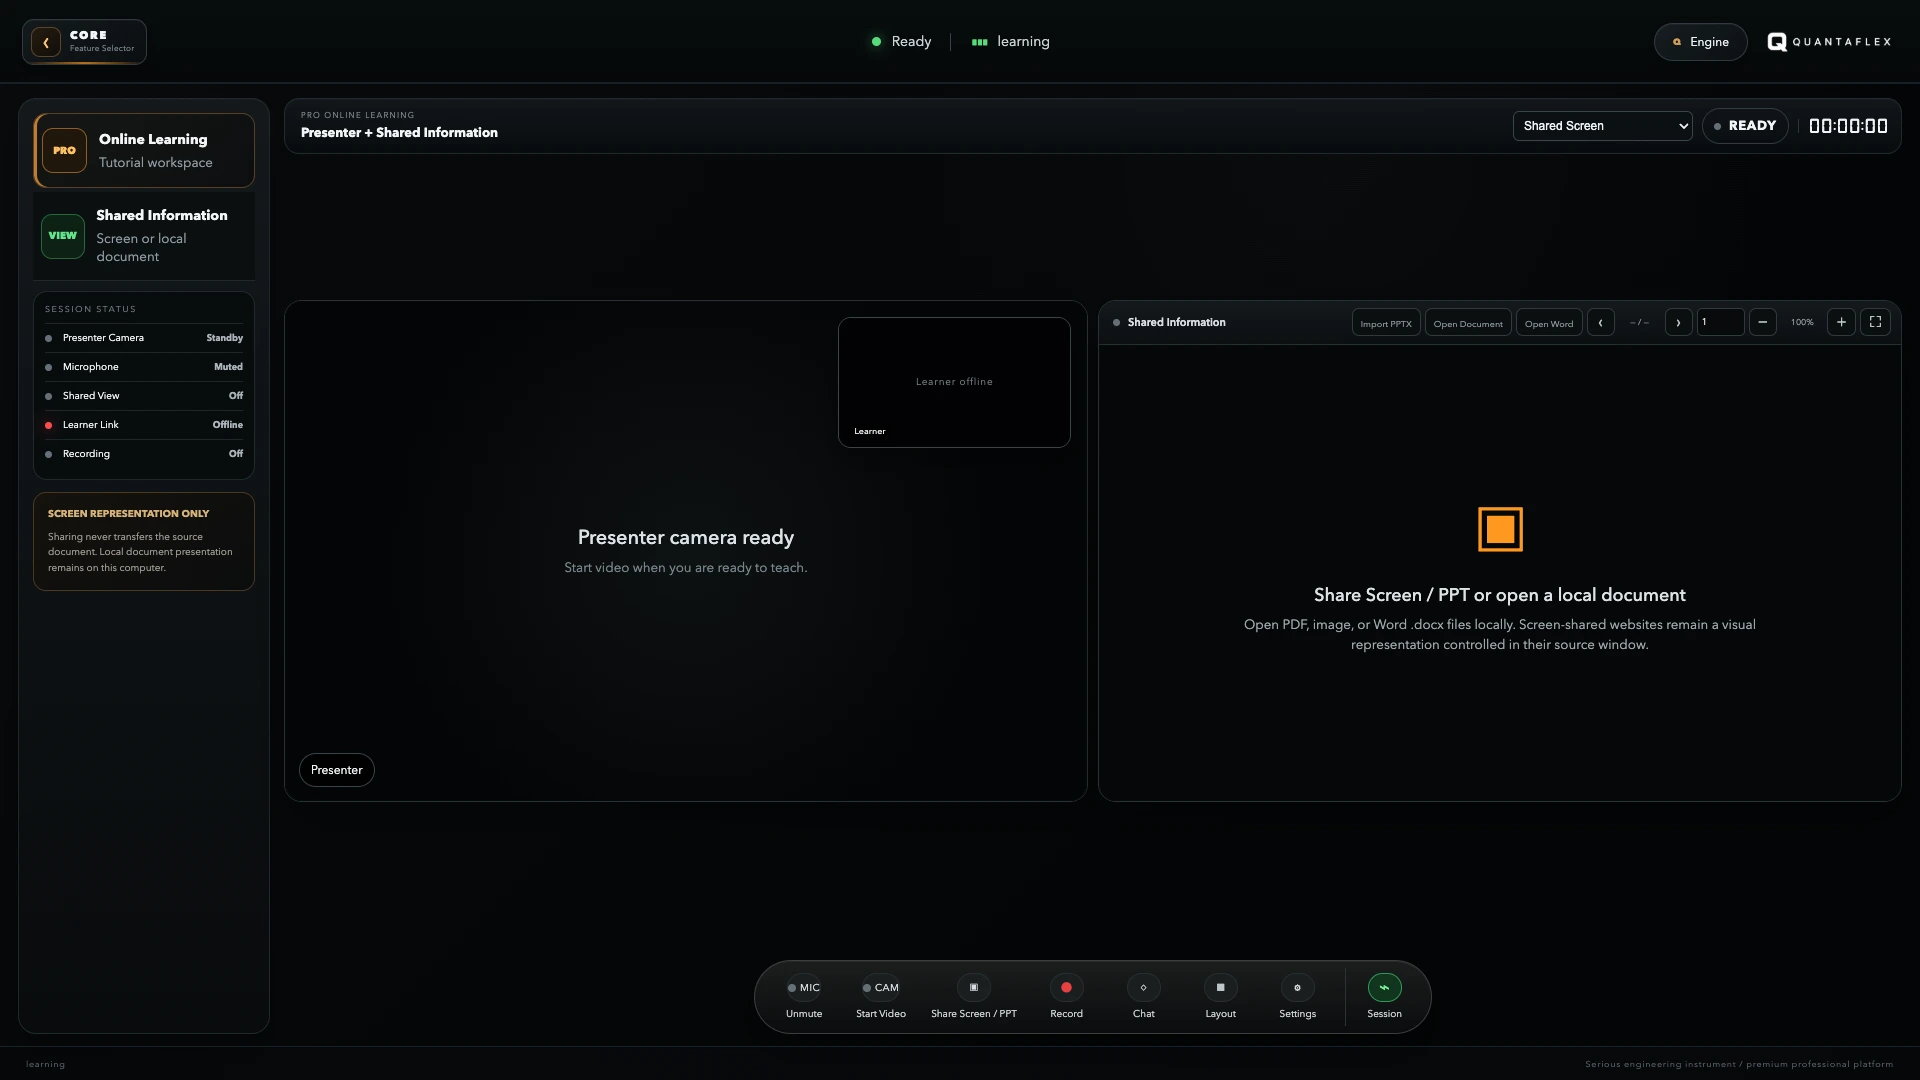This screenshot has width=1920, height=1080.
Task: Click the Open Document button
Action: coord(1468,323)
